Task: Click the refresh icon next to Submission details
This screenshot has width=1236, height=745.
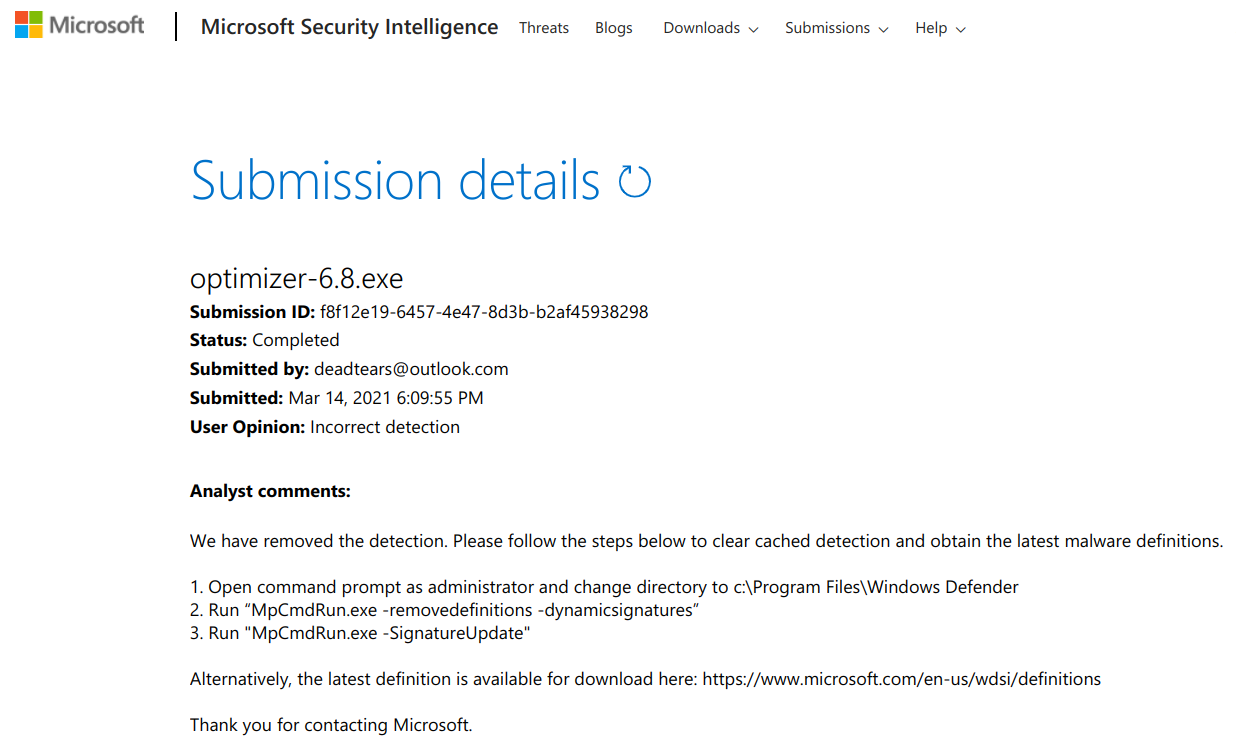Action: 637,180
